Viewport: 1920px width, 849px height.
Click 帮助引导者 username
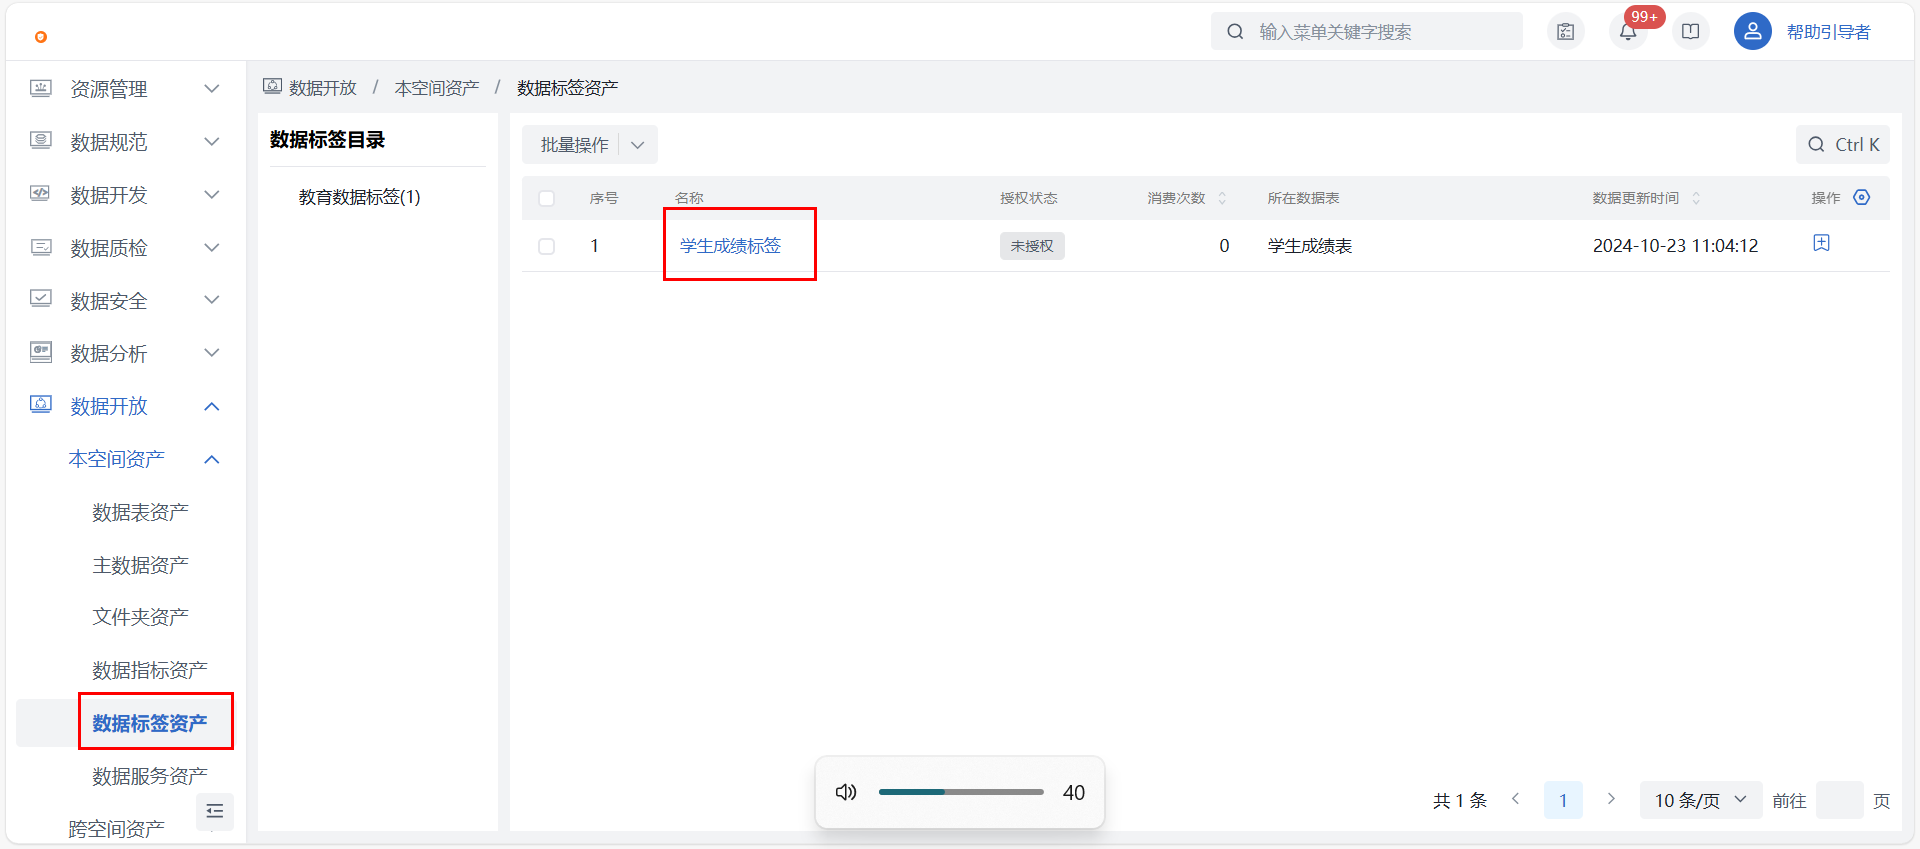click(x=1828, y=32)
